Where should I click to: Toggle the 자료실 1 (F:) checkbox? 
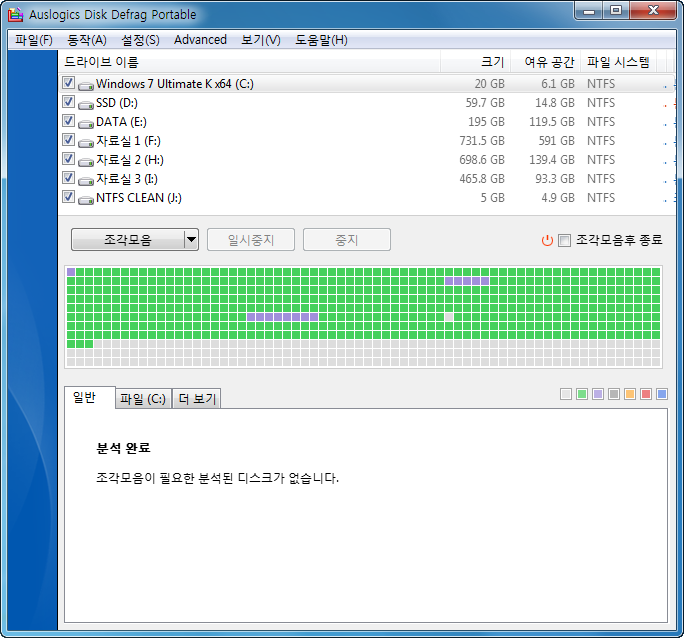click(x=68, y=140)
